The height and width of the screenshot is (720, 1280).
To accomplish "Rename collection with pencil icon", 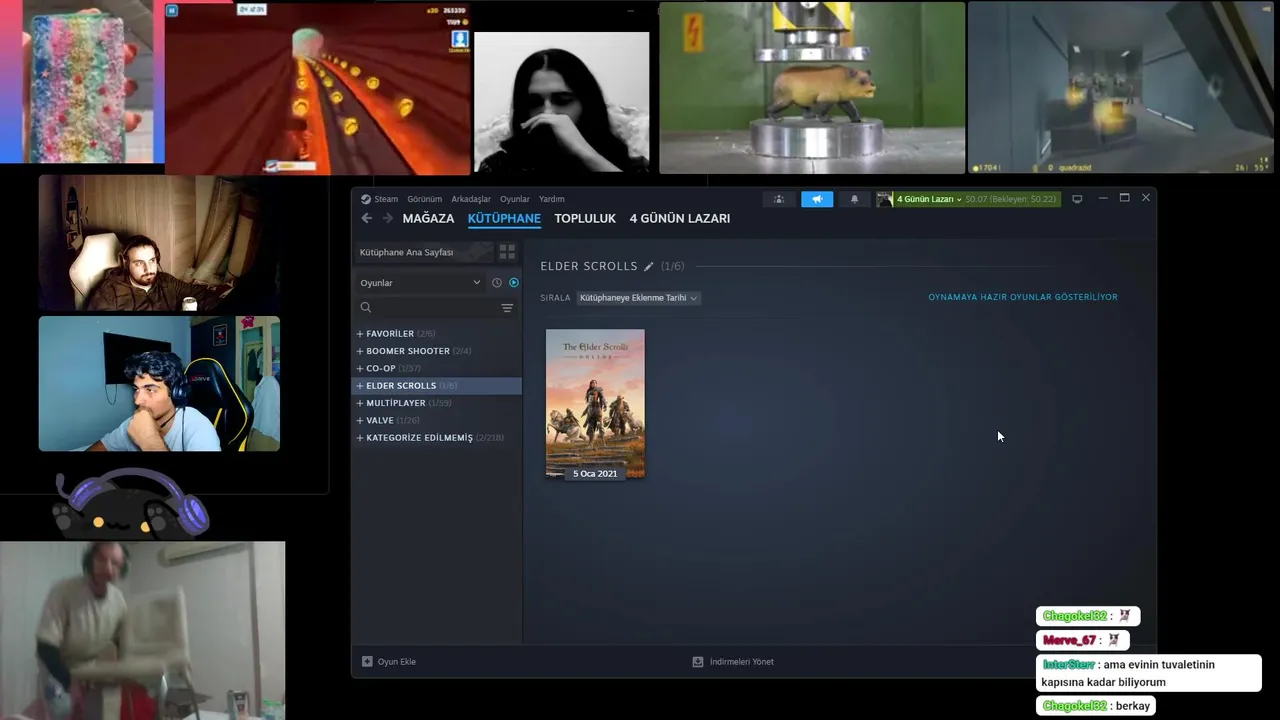I will (x=649, y=266).
